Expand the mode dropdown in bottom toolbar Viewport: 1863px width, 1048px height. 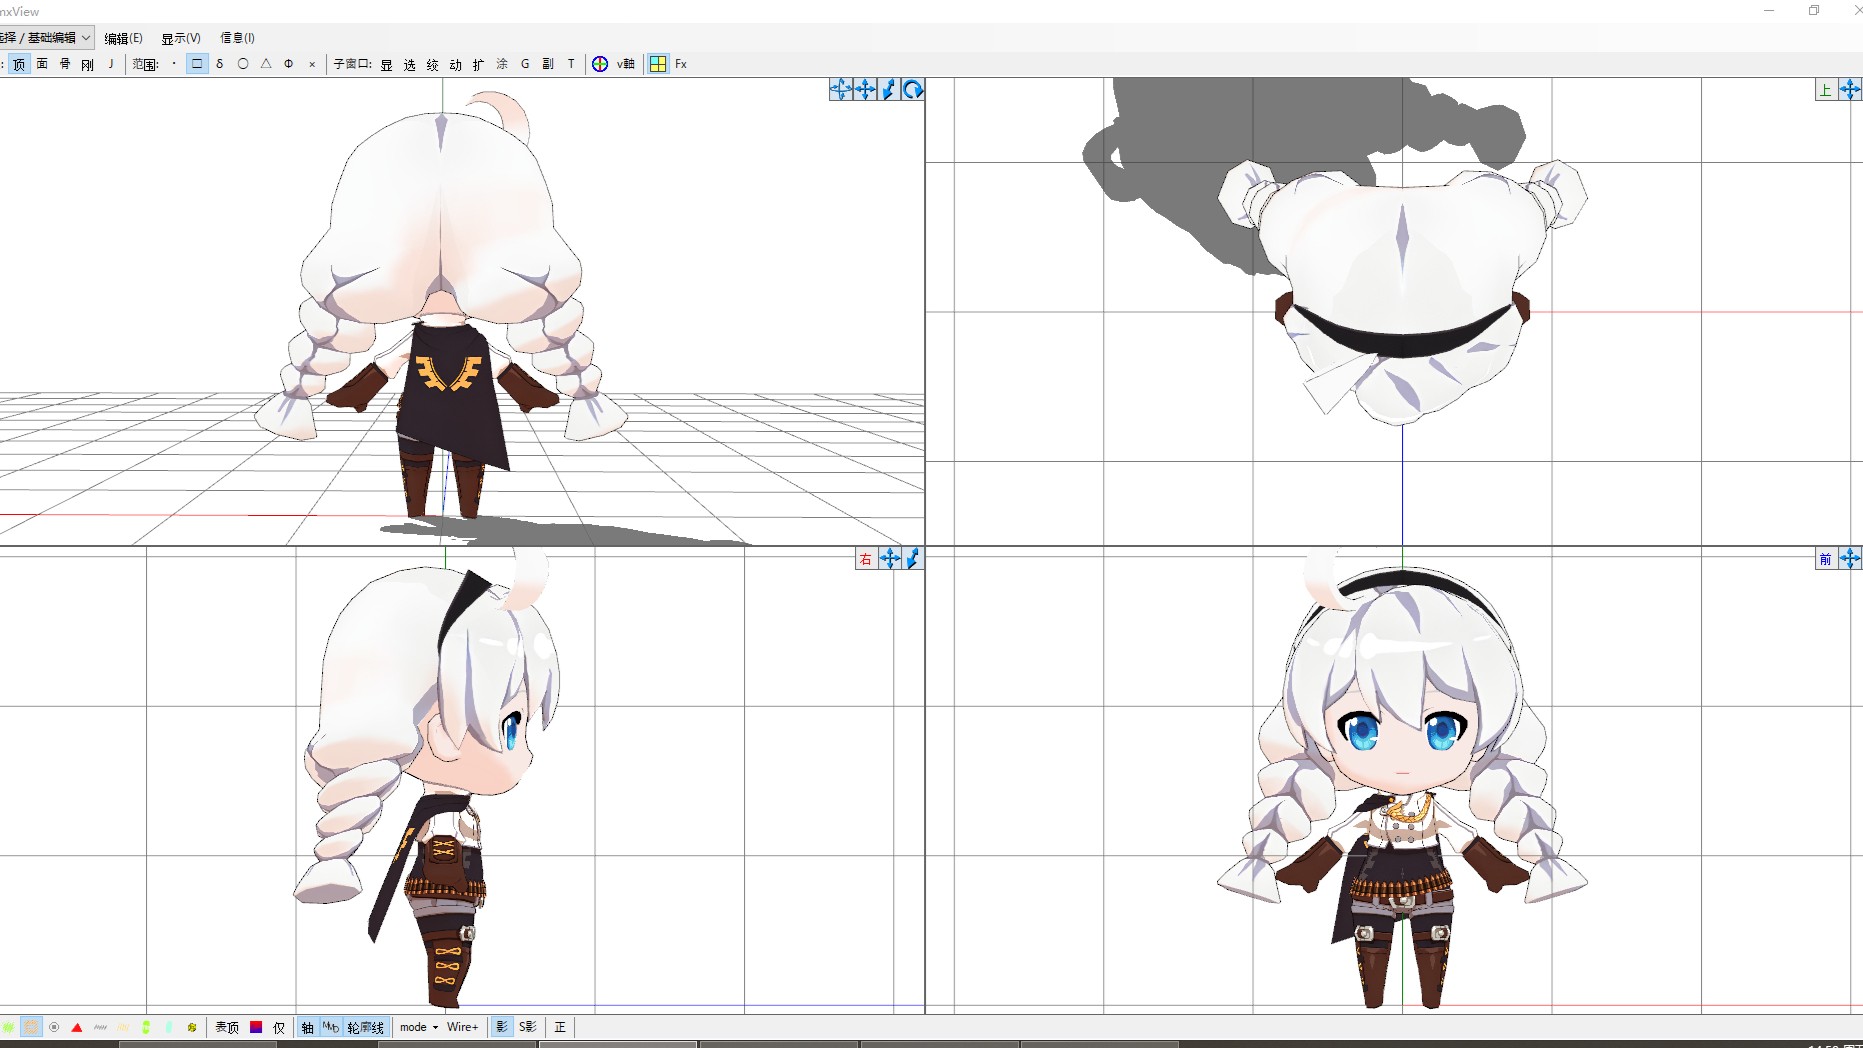click(x=419, y=1027)
